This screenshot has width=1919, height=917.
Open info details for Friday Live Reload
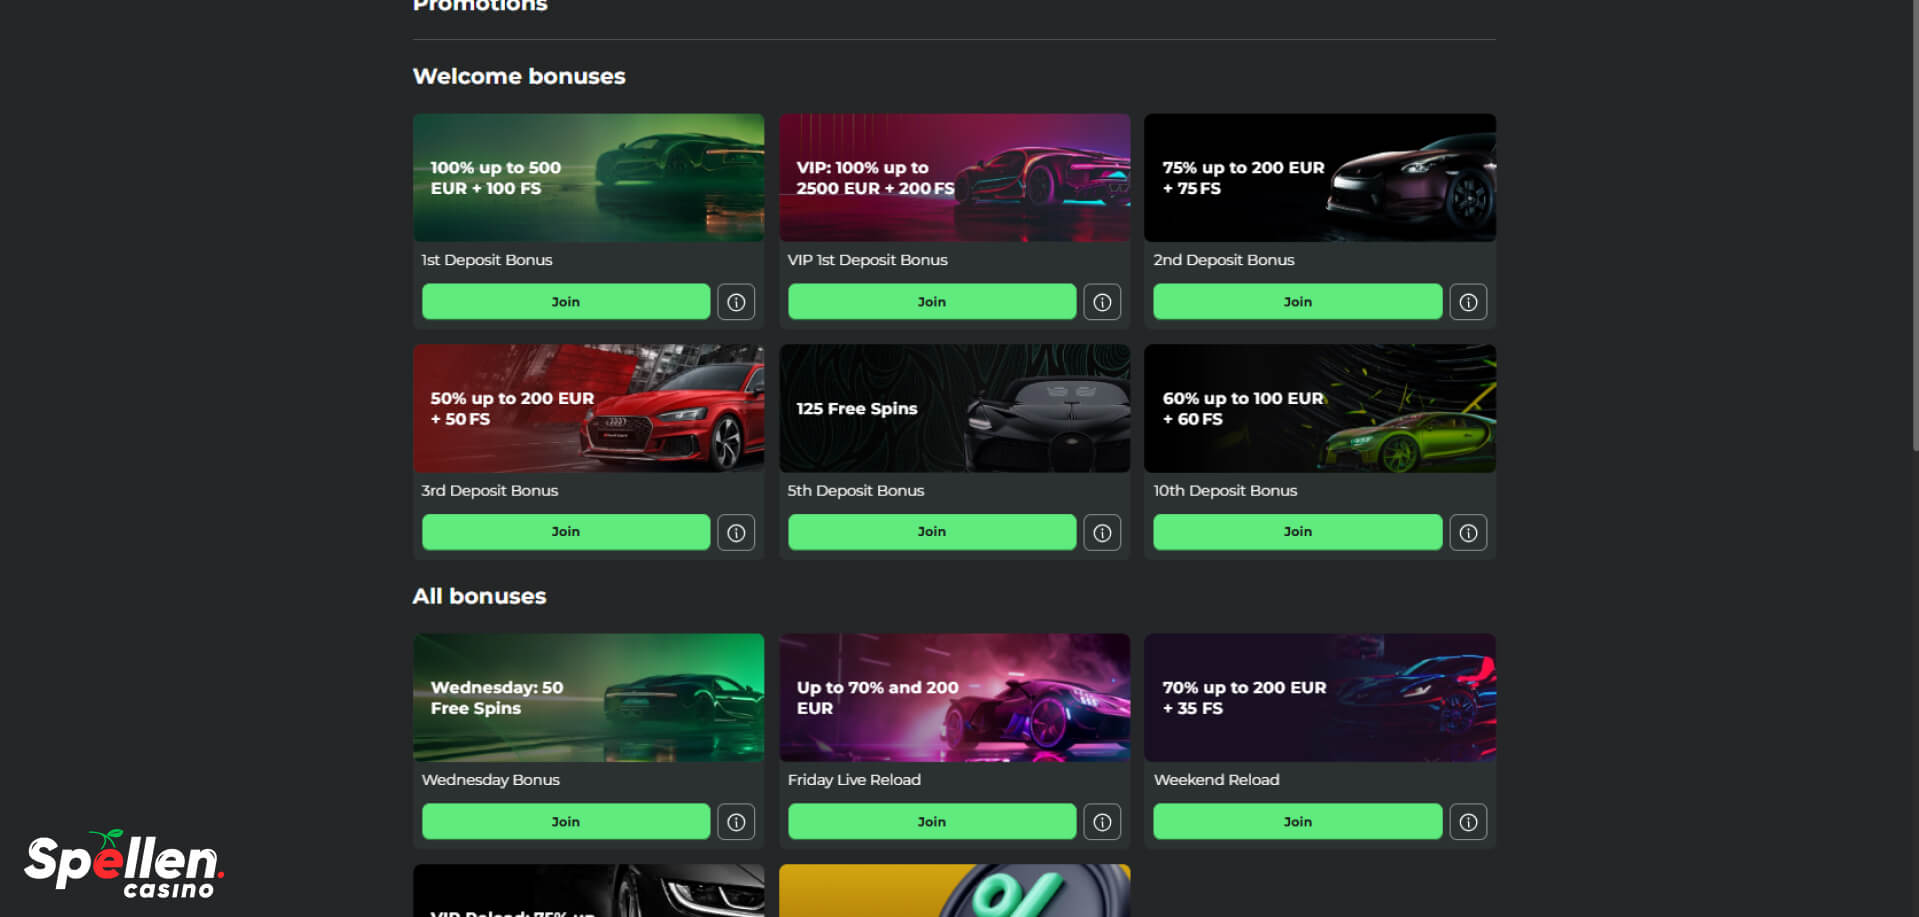point(1102,821)
